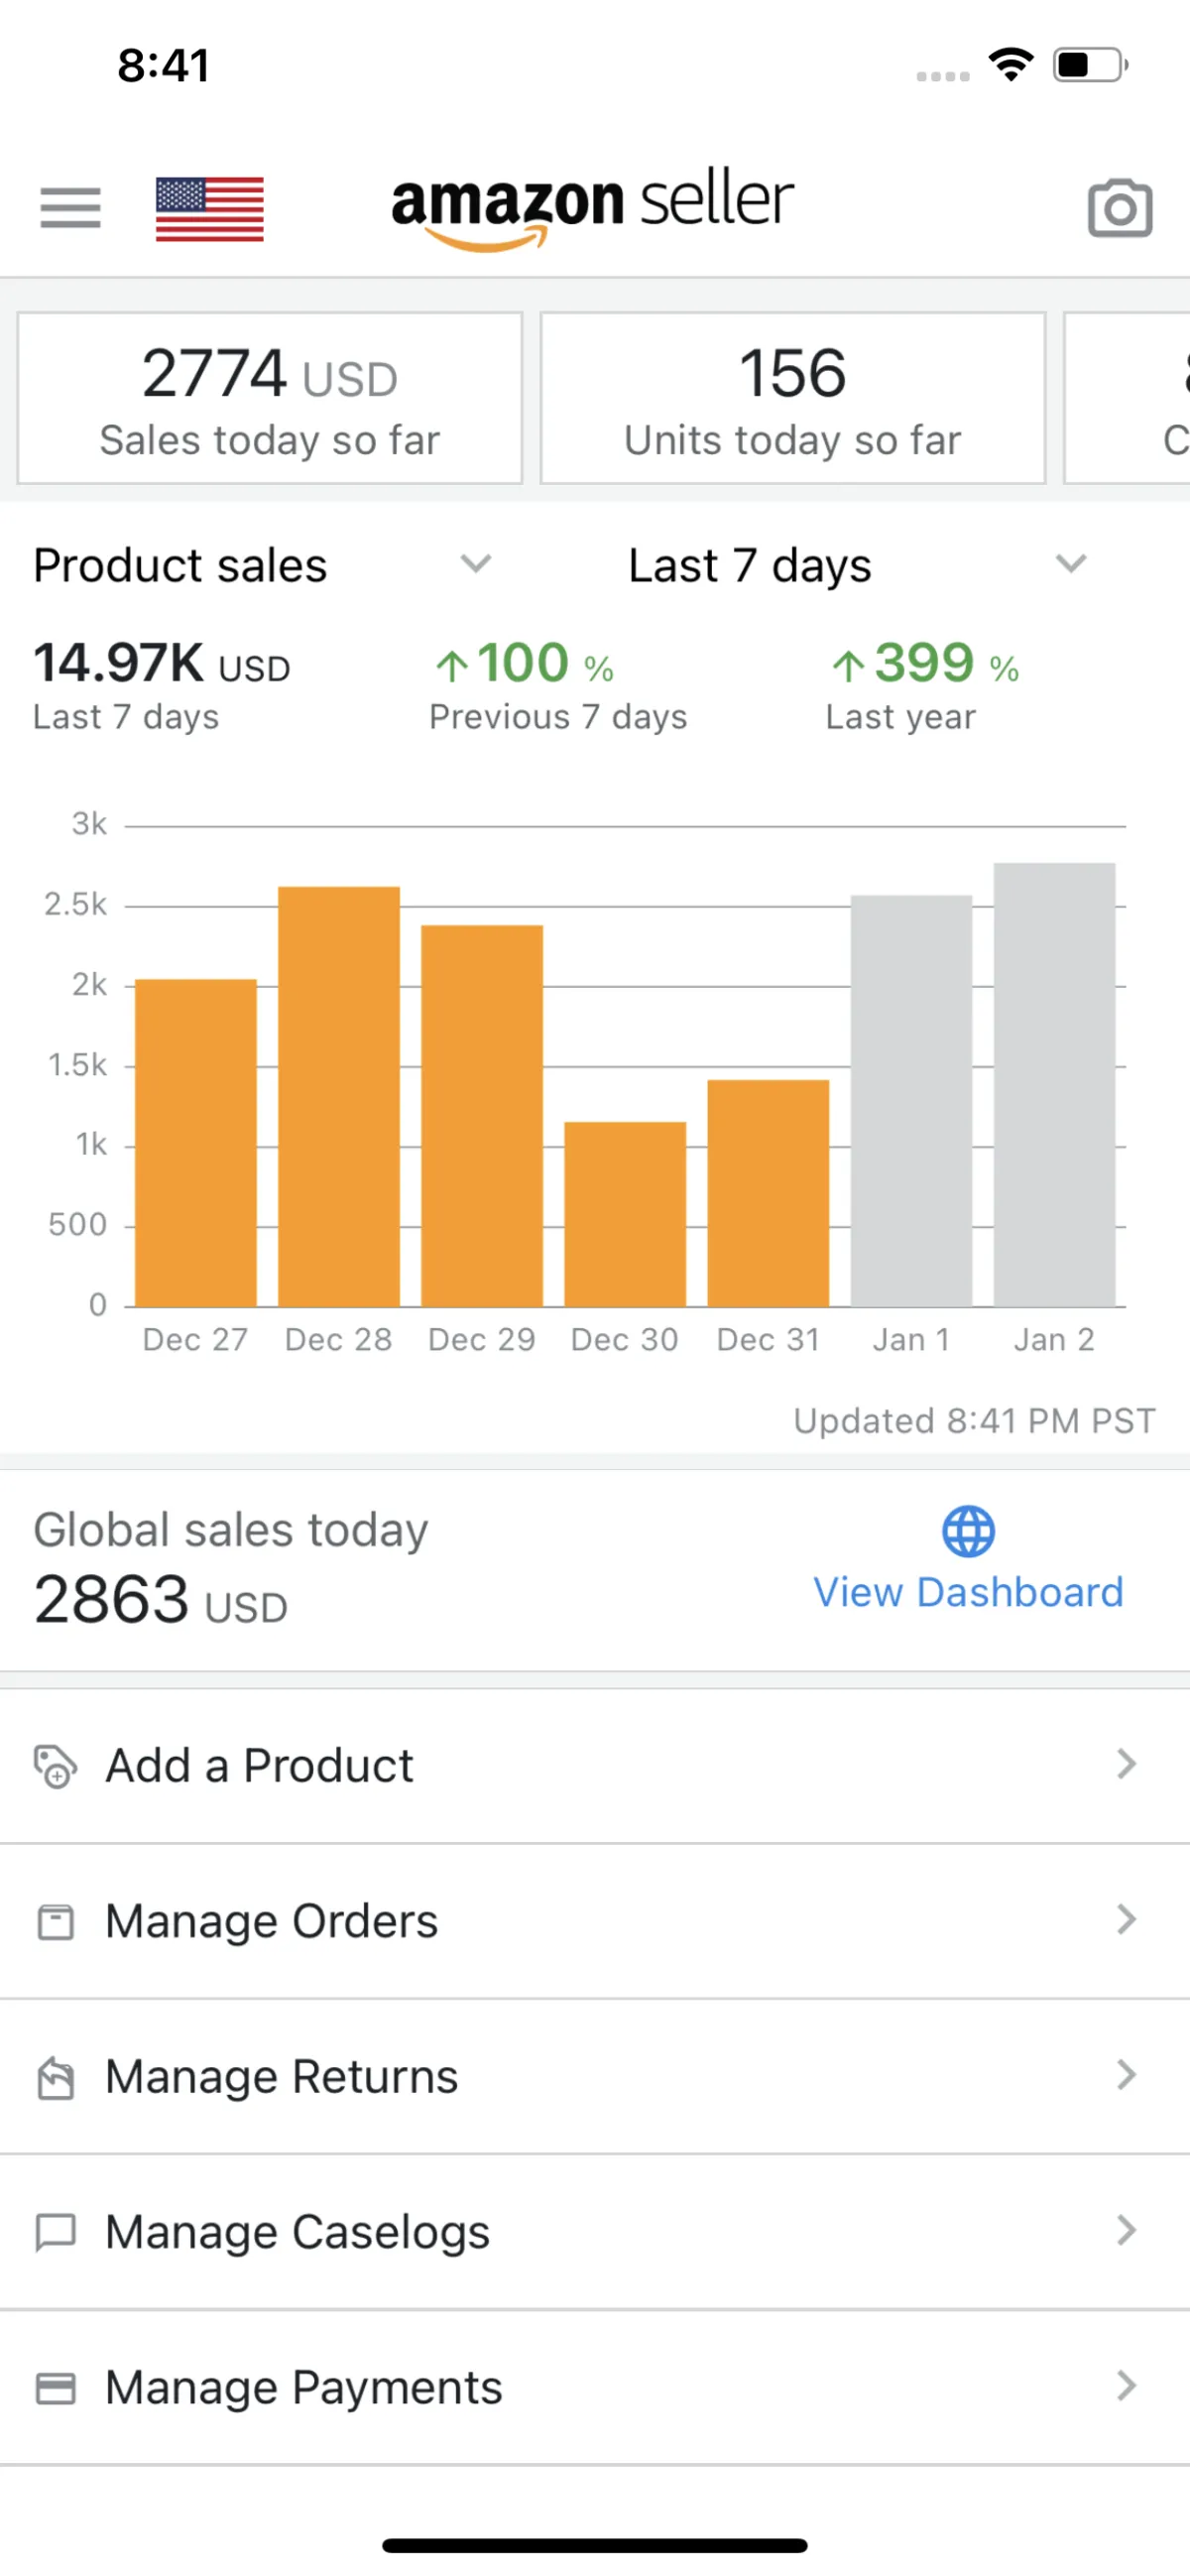Open Add a Product chevron arrow

(1126, 1765)
